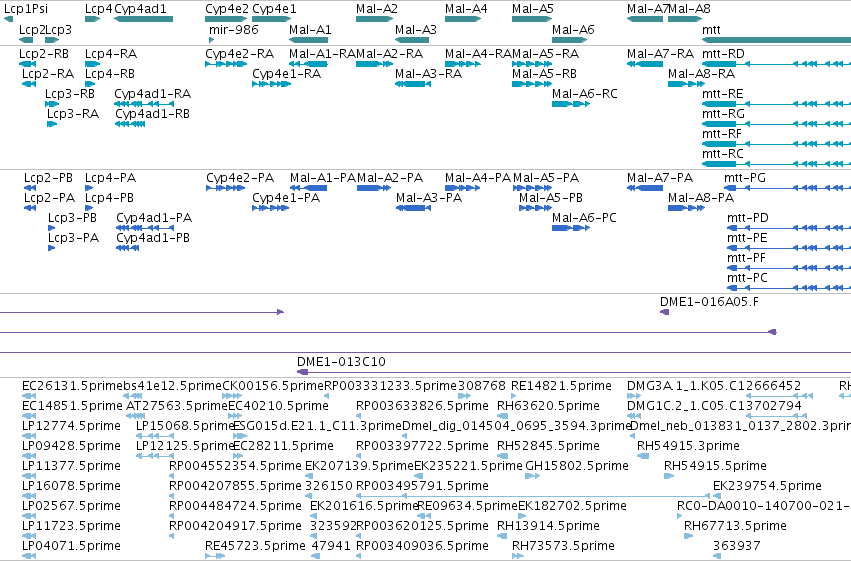The image size is (851, 561).
Task: Select the Cyp4e2-RA transcript label
Action: coord(239,54)
